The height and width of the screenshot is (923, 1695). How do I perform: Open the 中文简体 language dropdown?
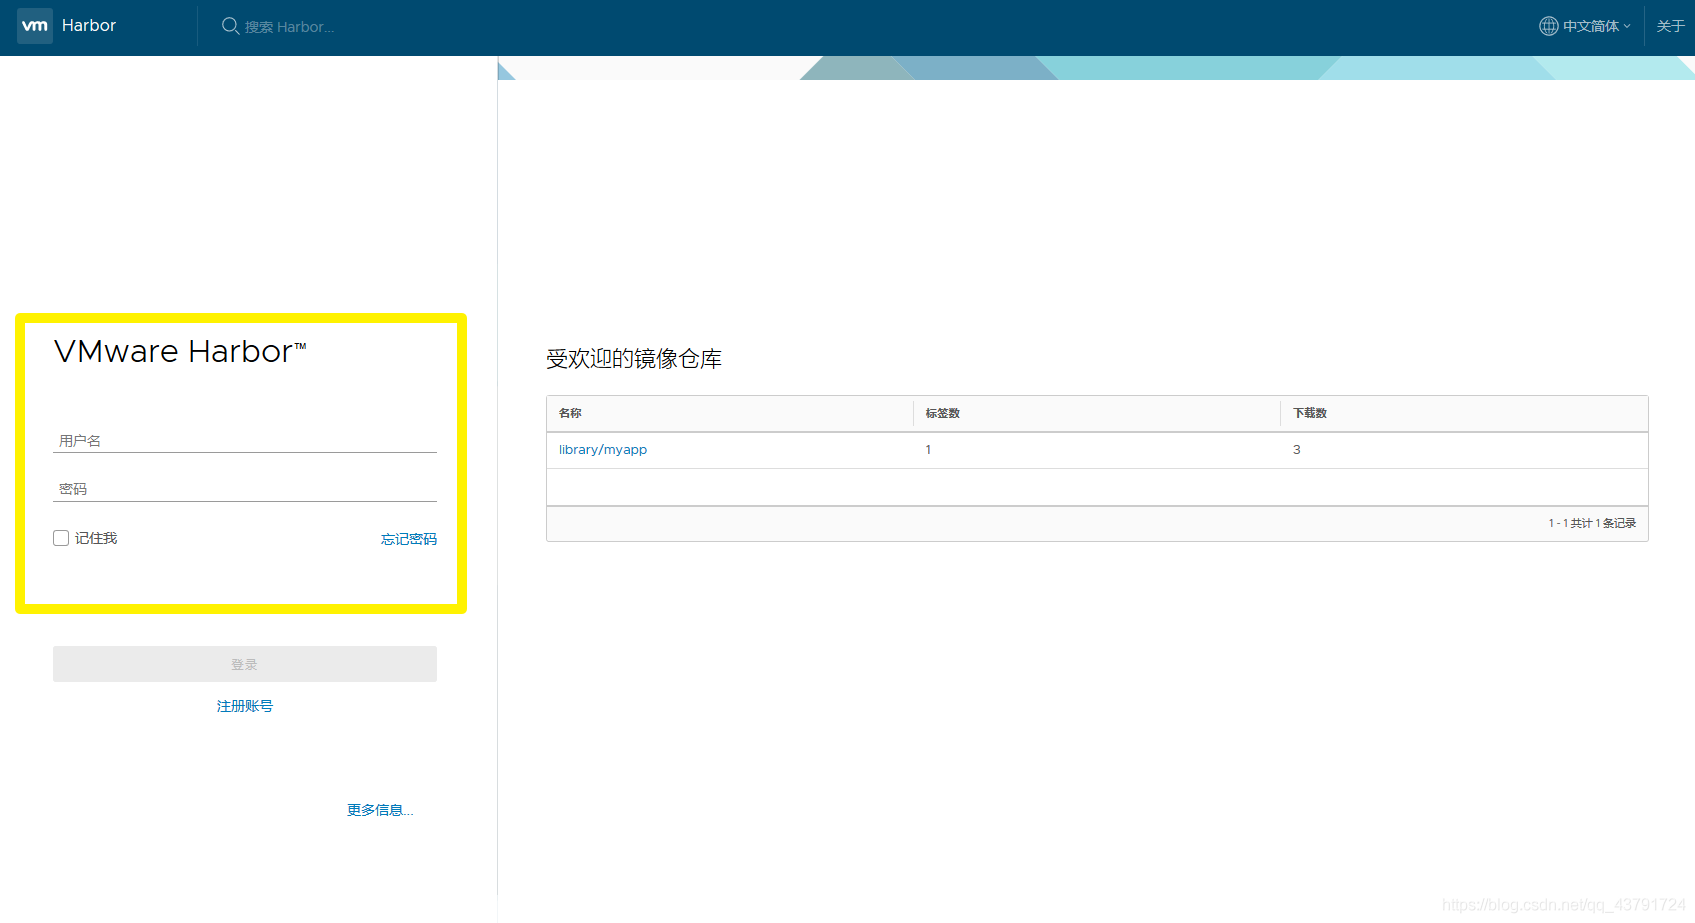[1586, 26]
